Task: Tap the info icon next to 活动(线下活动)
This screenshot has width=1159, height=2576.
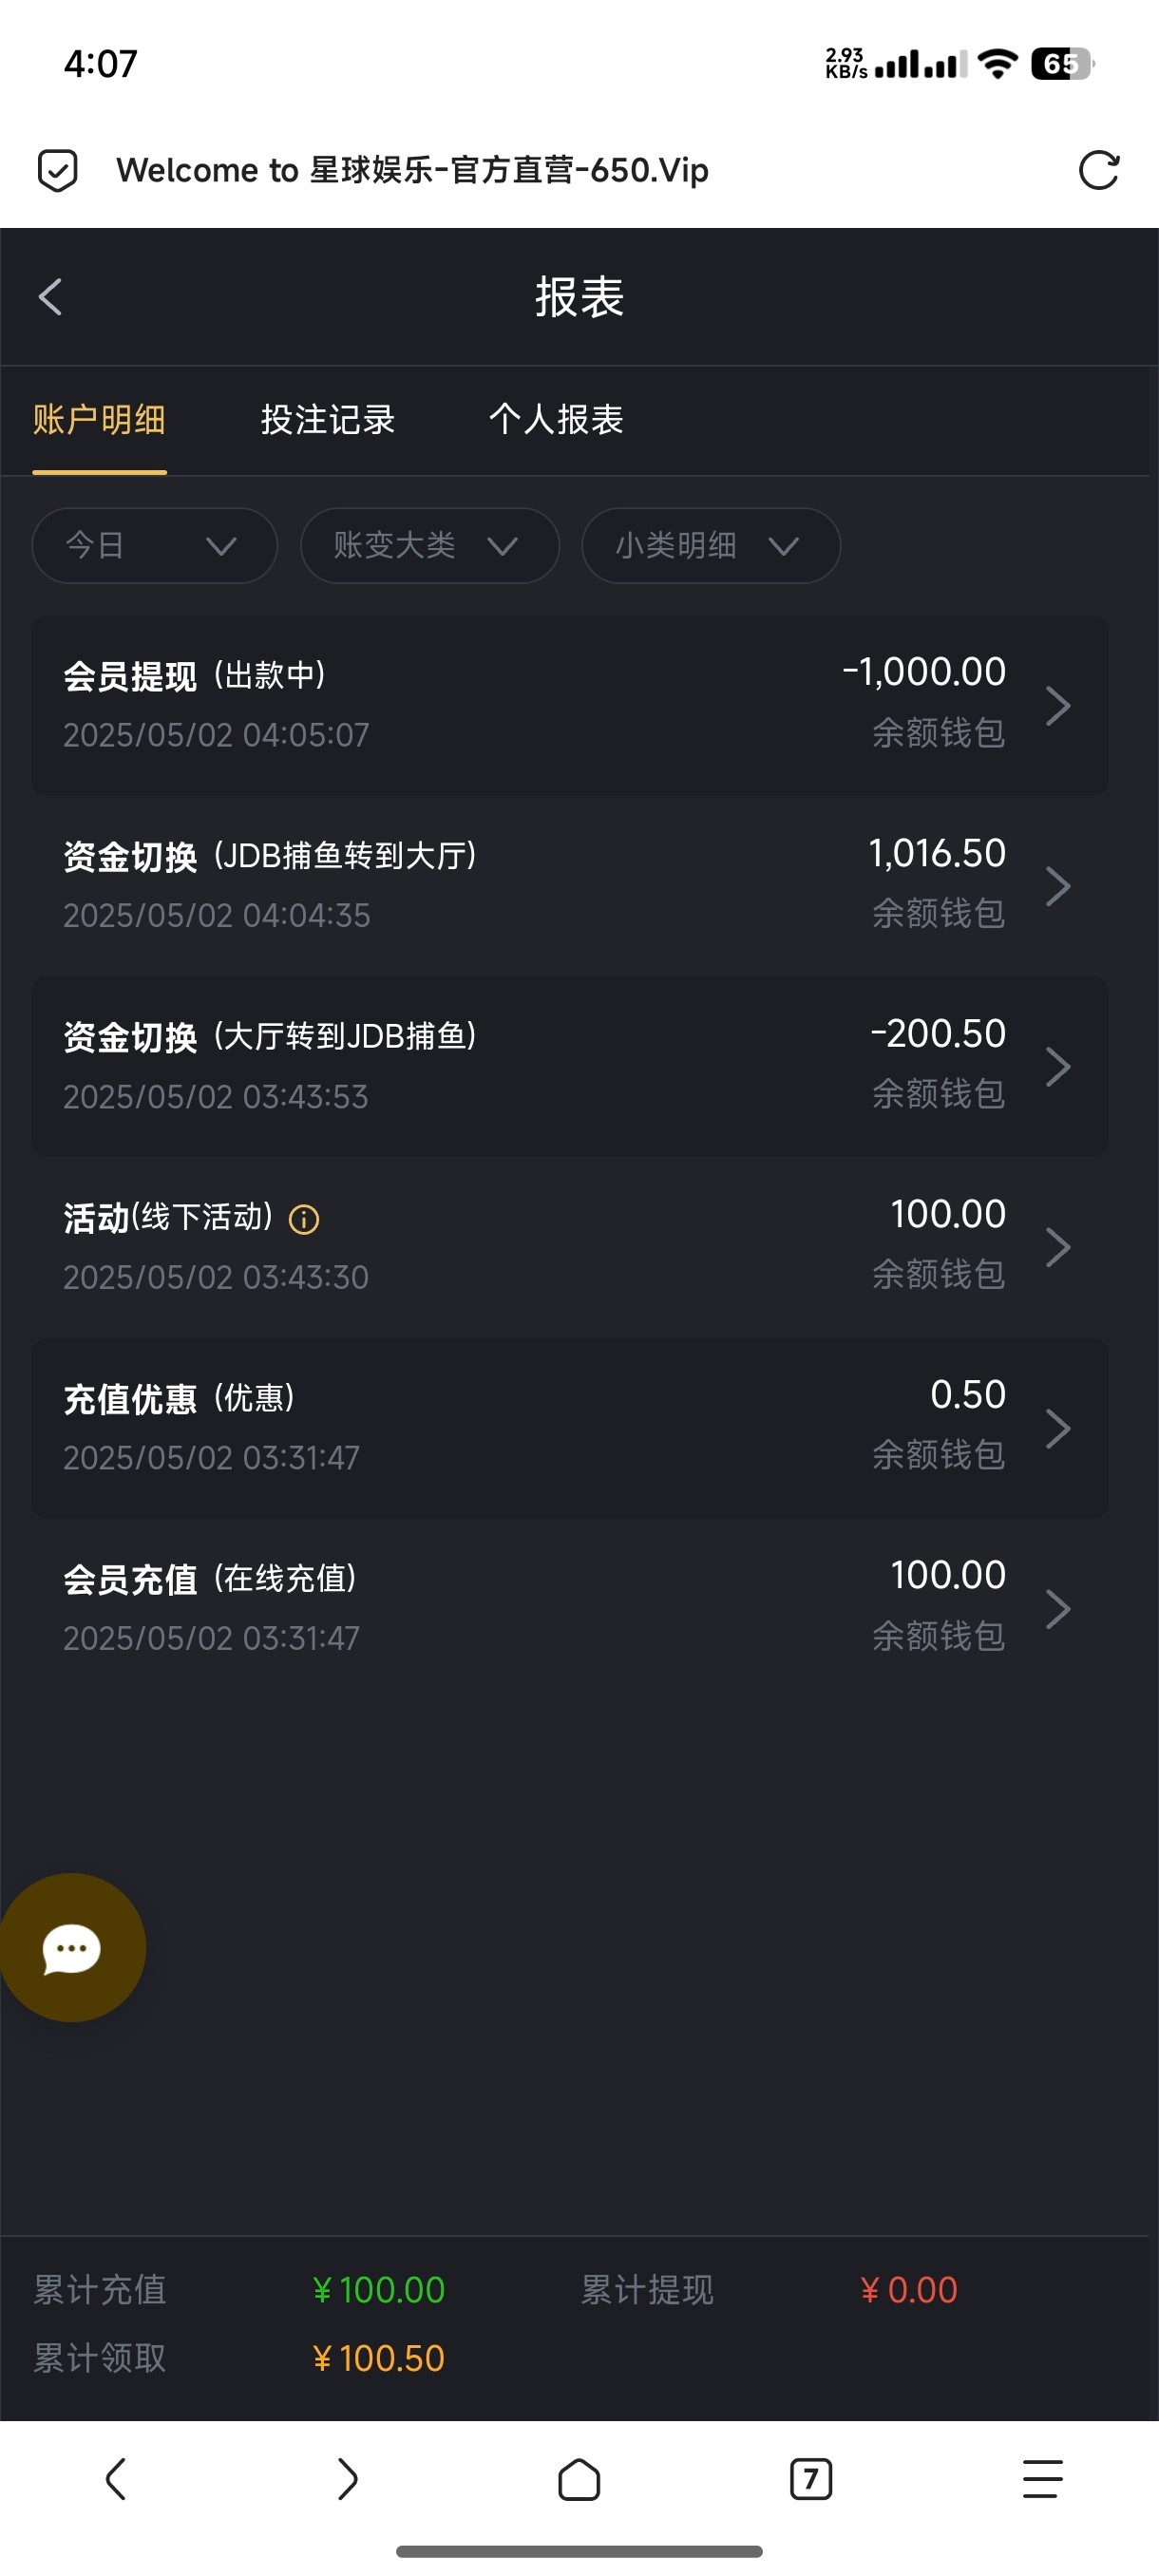Action: coord(304,1219)
